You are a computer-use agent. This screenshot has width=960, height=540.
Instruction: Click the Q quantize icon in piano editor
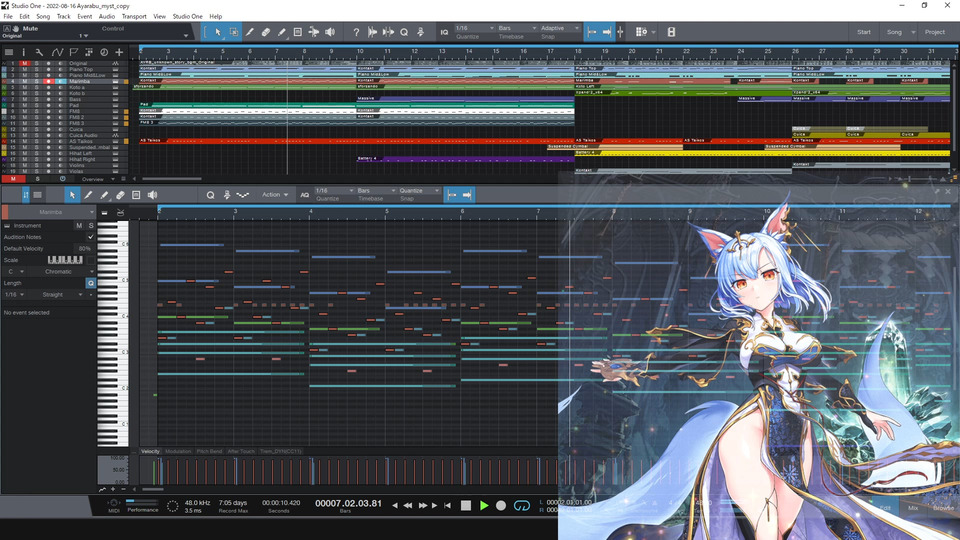point(211,195)
